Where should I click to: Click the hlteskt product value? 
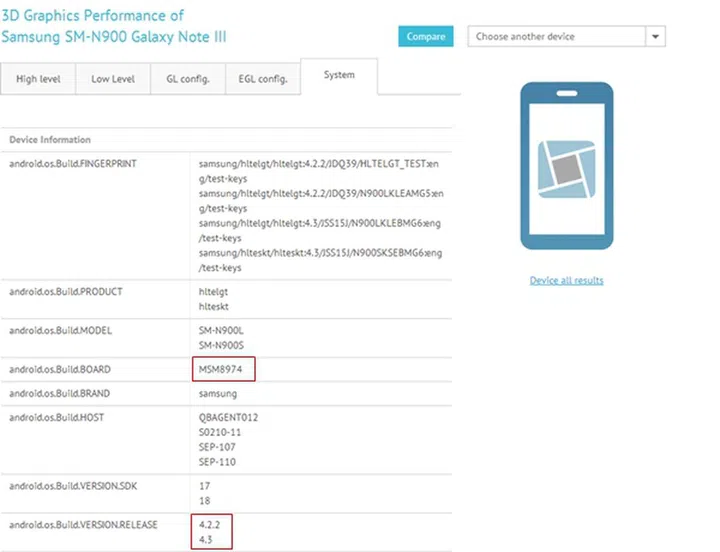click(214, 307)
